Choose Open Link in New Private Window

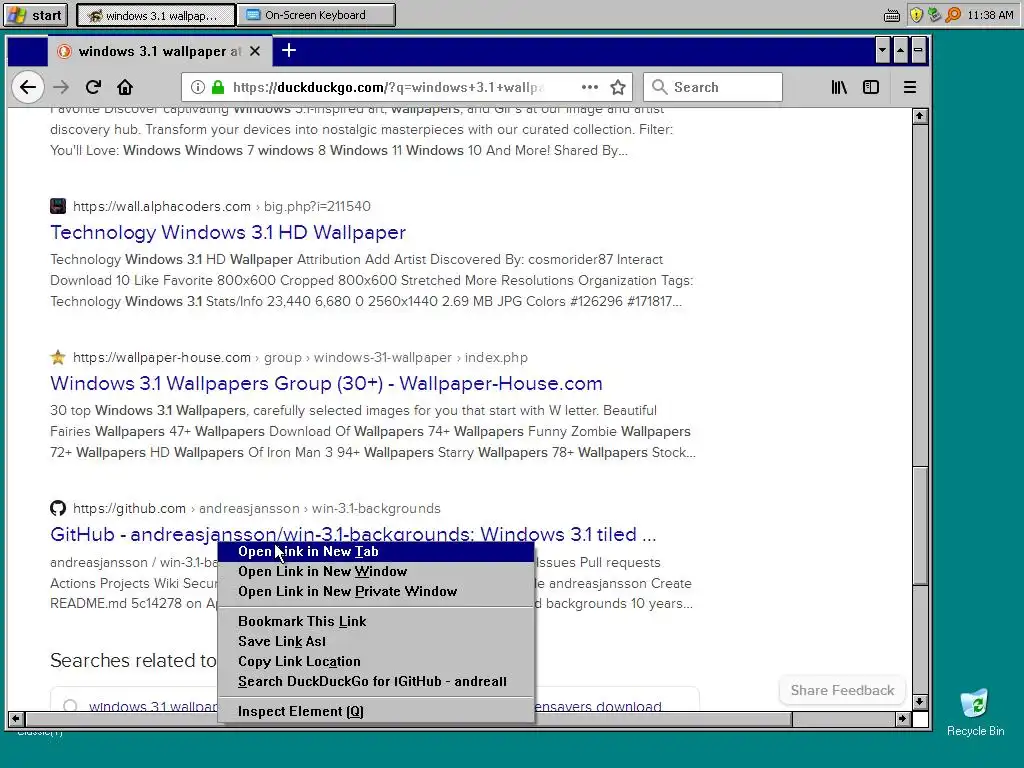click(376, 592)
